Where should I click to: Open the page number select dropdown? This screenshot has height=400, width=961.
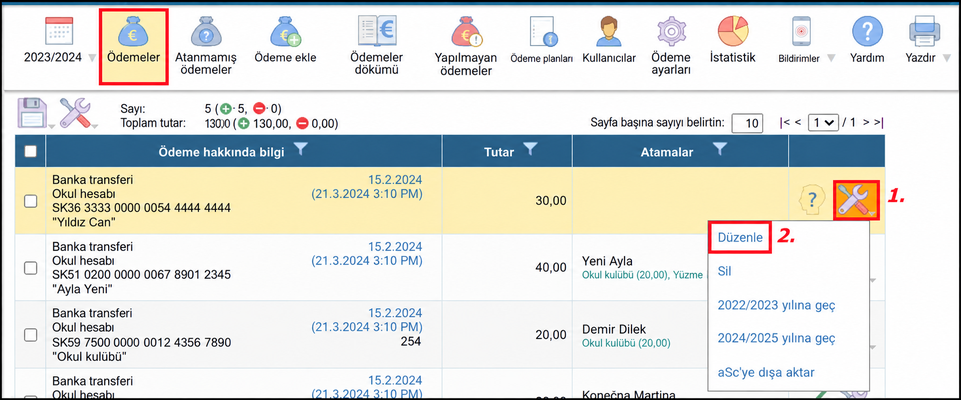click(x=823, y=123)
